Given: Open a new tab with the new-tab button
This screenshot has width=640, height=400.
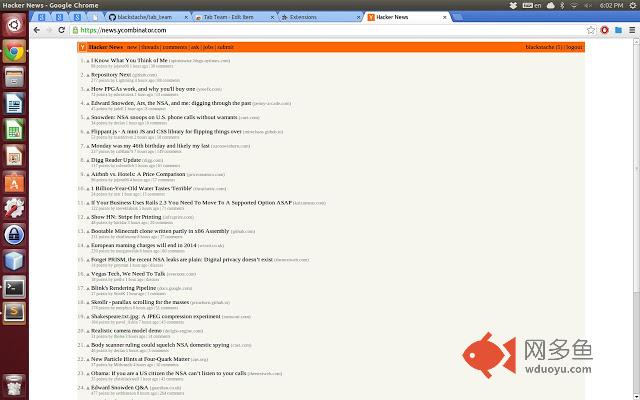Looking at the screenshot, I should (x=458, y=17).
